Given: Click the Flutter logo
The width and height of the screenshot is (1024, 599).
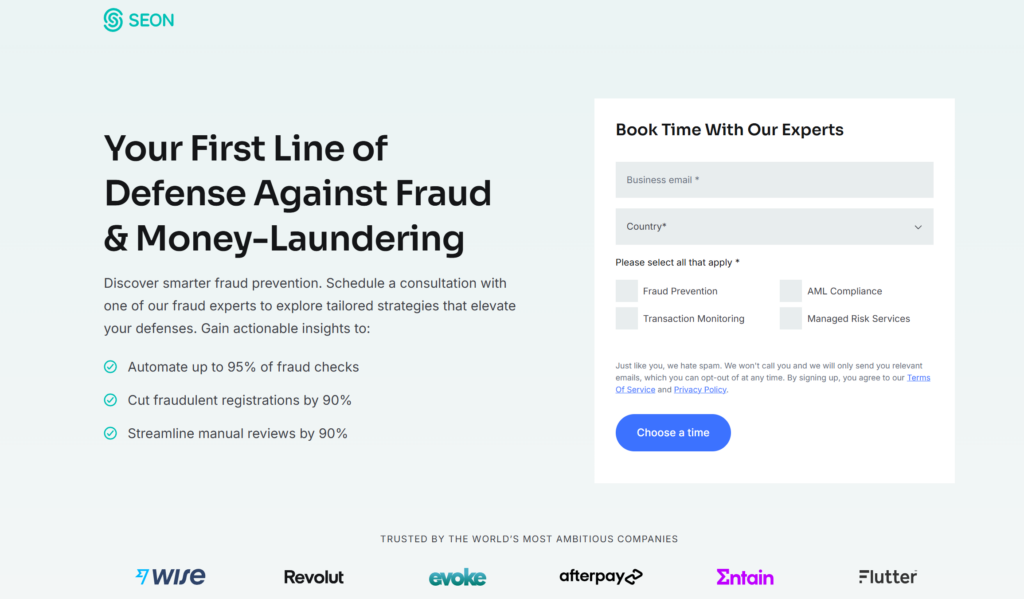Looking at the screenshot, I should click(887, 576).
